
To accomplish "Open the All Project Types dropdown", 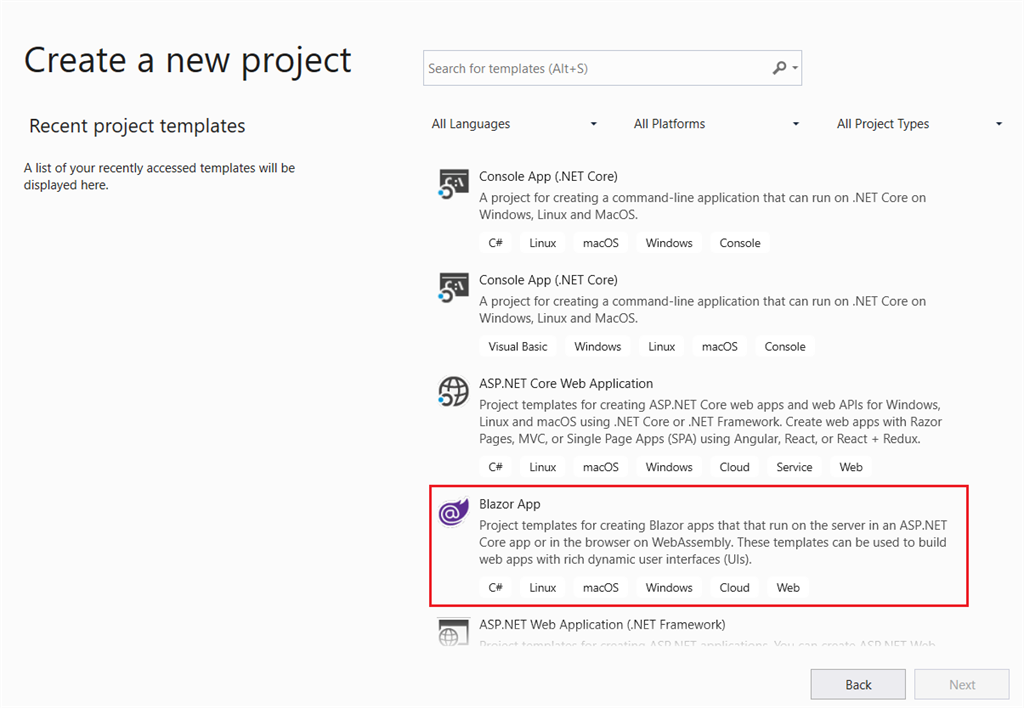I will (919, 124).
